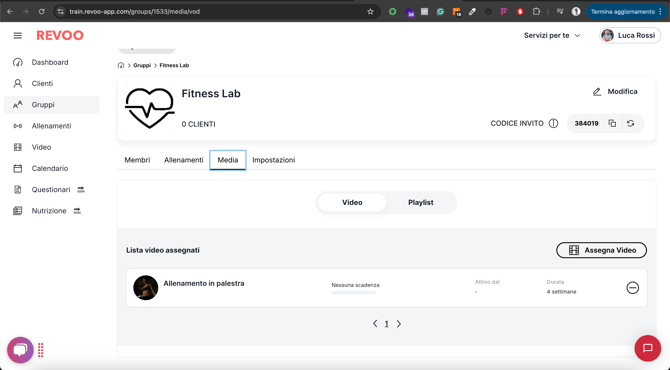This screenshot has height=370, width=670.
Task: Click the Nessuna scadenza progress bar
Action: click(x=354, y=293)
